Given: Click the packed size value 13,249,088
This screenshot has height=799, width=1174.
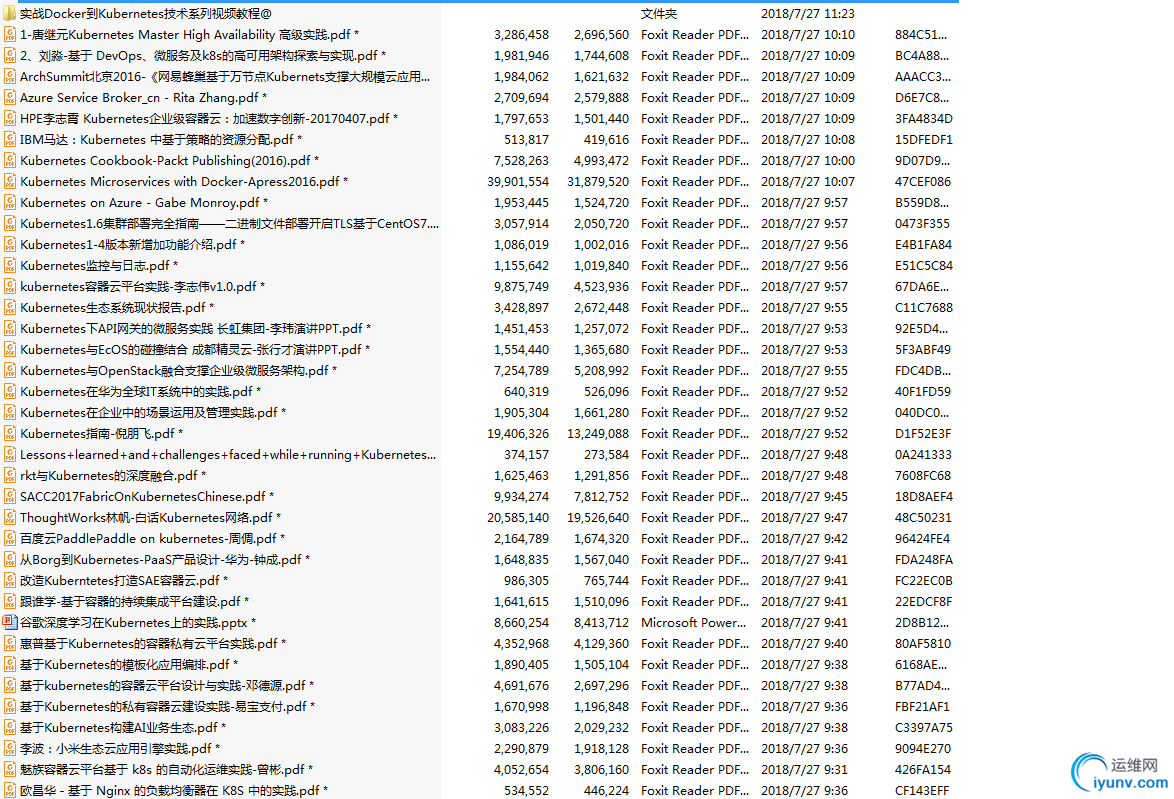Looking at the screenshot, I should pos(598,434).
